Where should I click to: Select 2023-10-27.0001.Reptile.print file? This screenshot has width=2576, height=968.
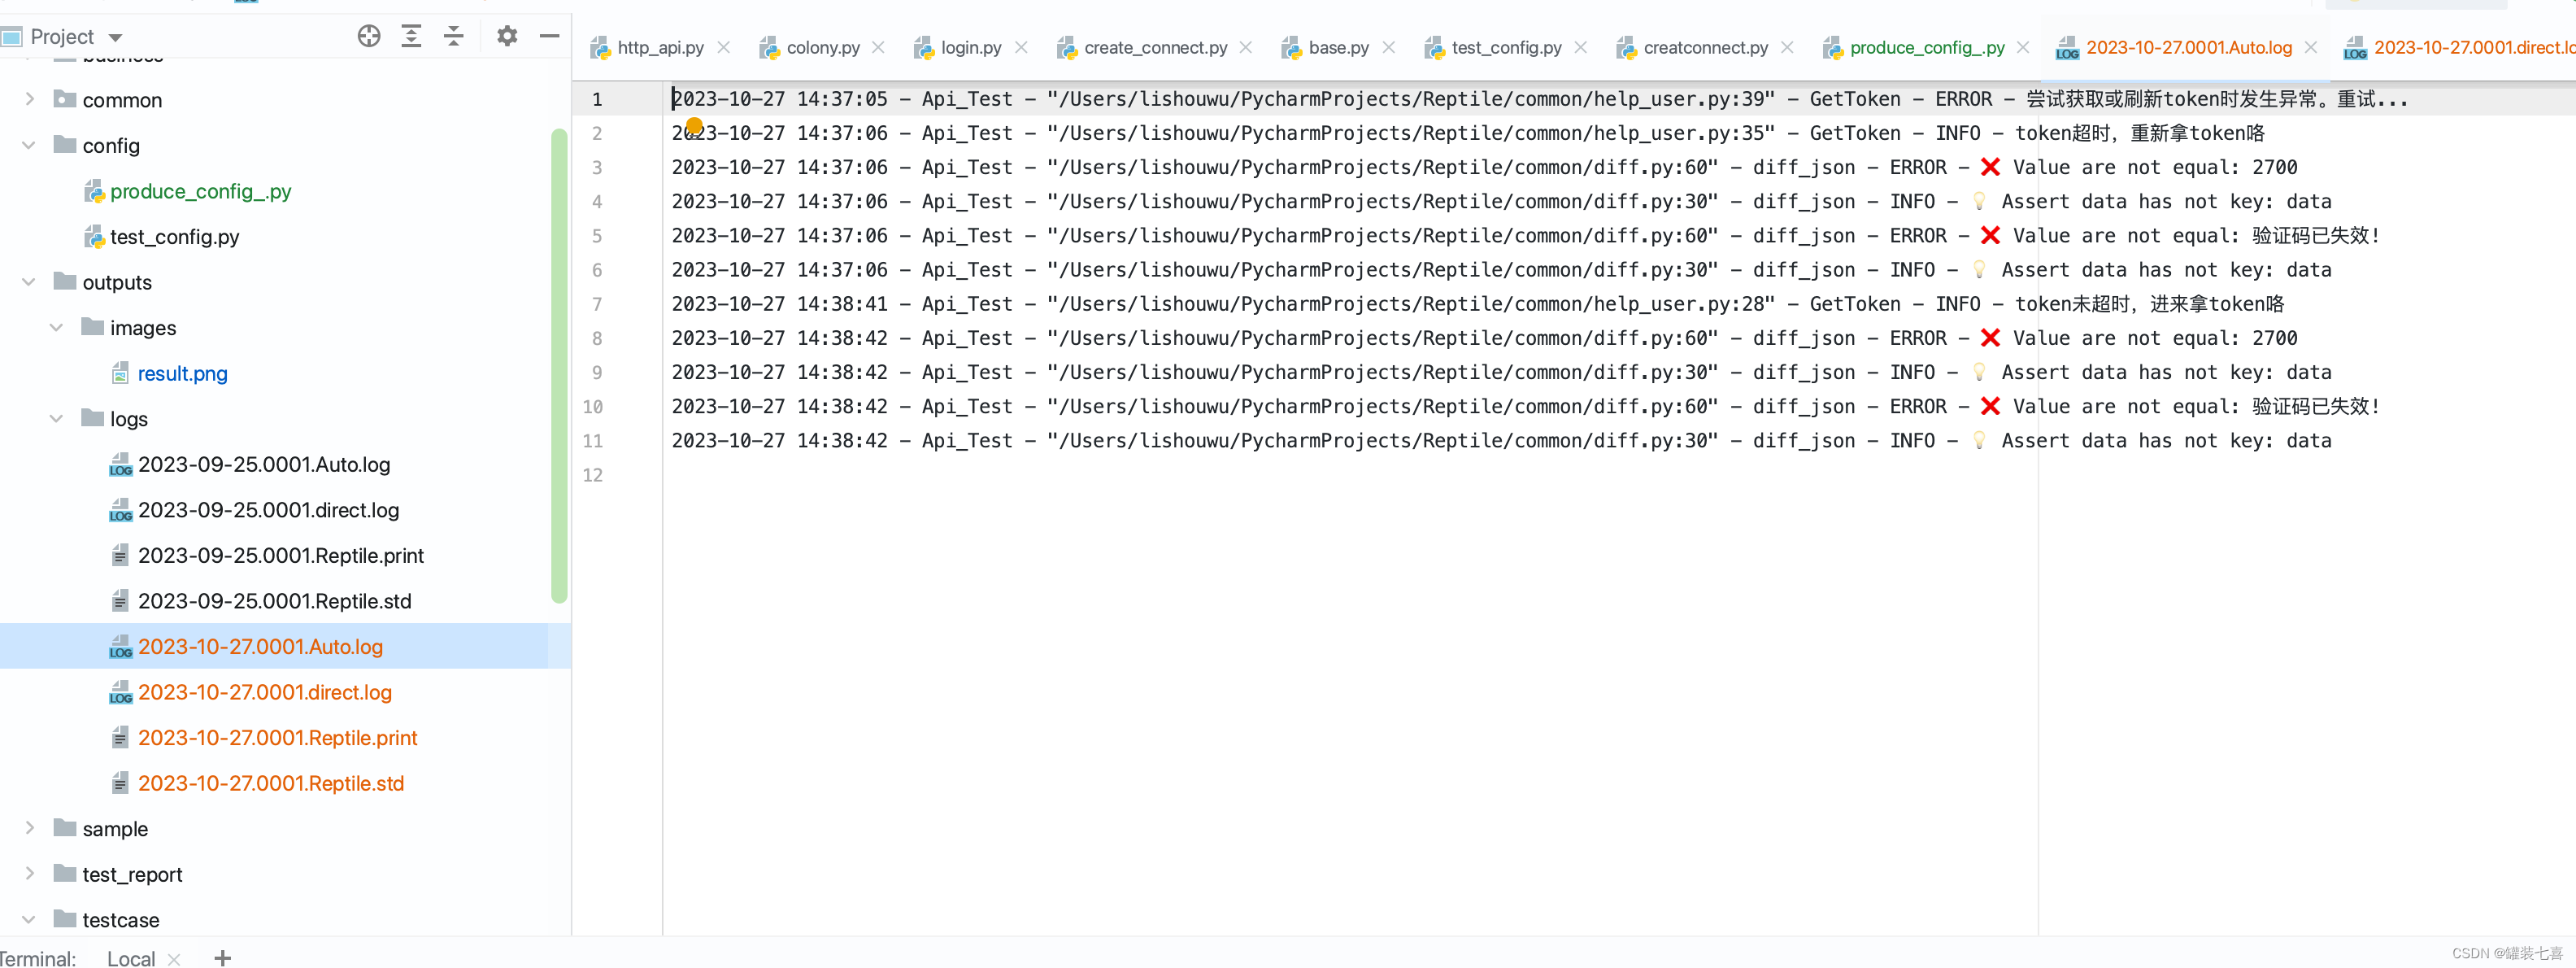tap(278, 737)
